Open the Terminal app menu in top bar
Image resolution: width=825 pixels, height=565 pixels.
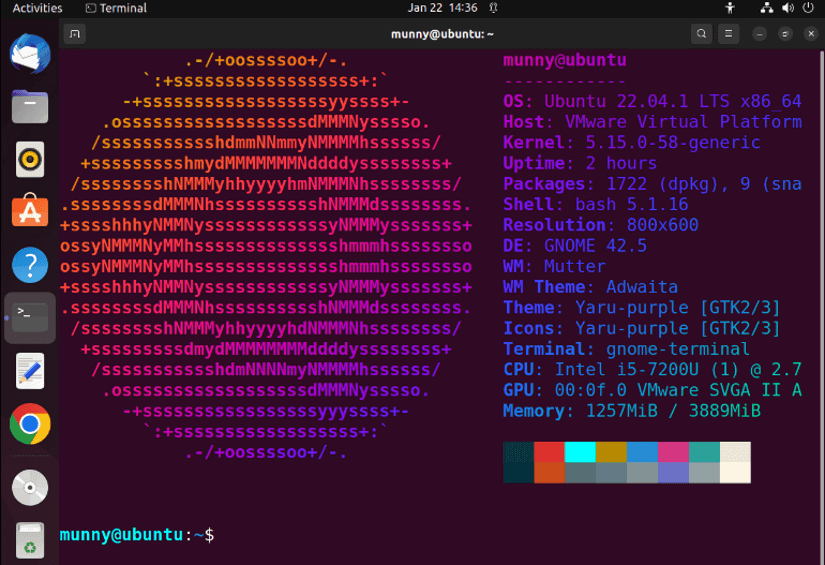pos(116,8)
